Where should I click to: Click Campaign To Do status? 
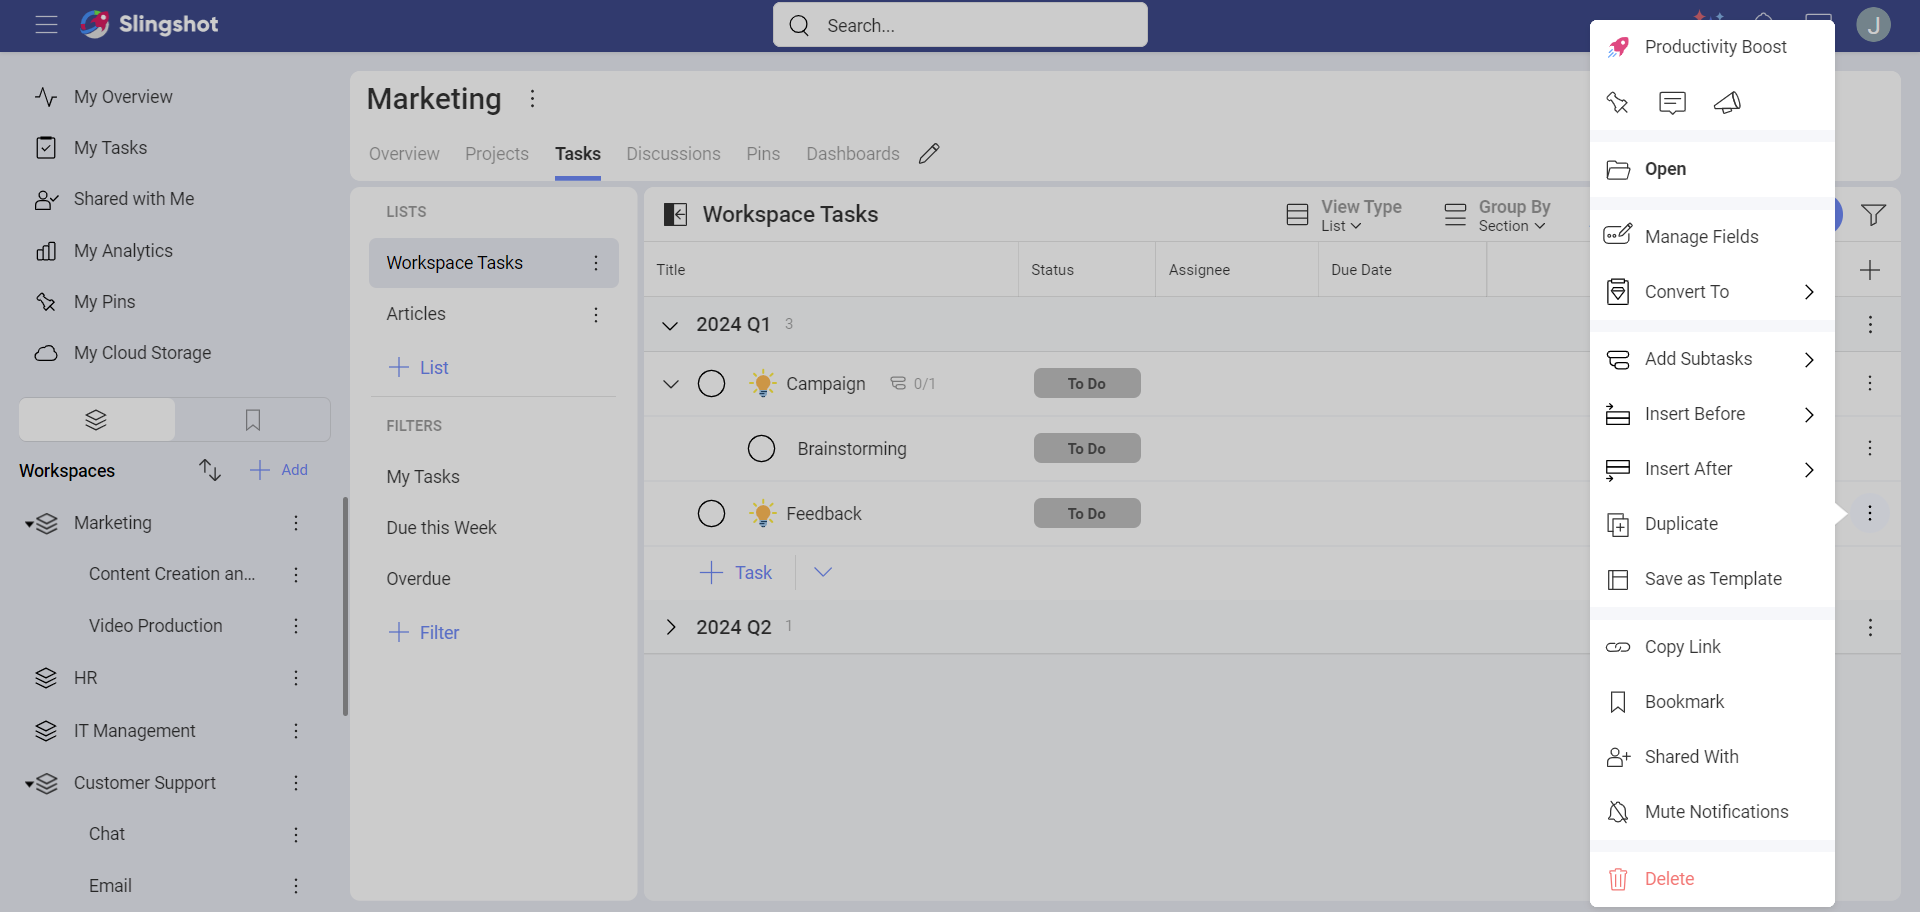click(x=1087, y=383)
